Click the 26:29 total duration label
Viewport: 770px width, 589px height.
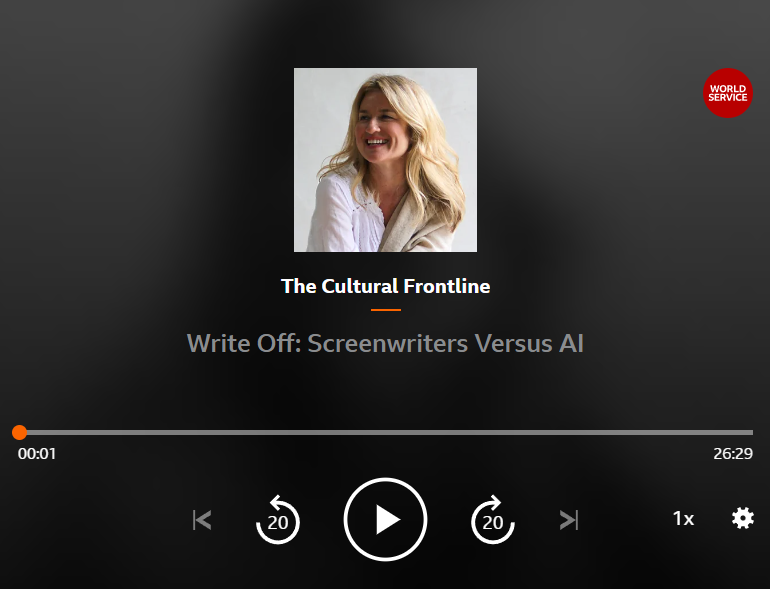733,453
